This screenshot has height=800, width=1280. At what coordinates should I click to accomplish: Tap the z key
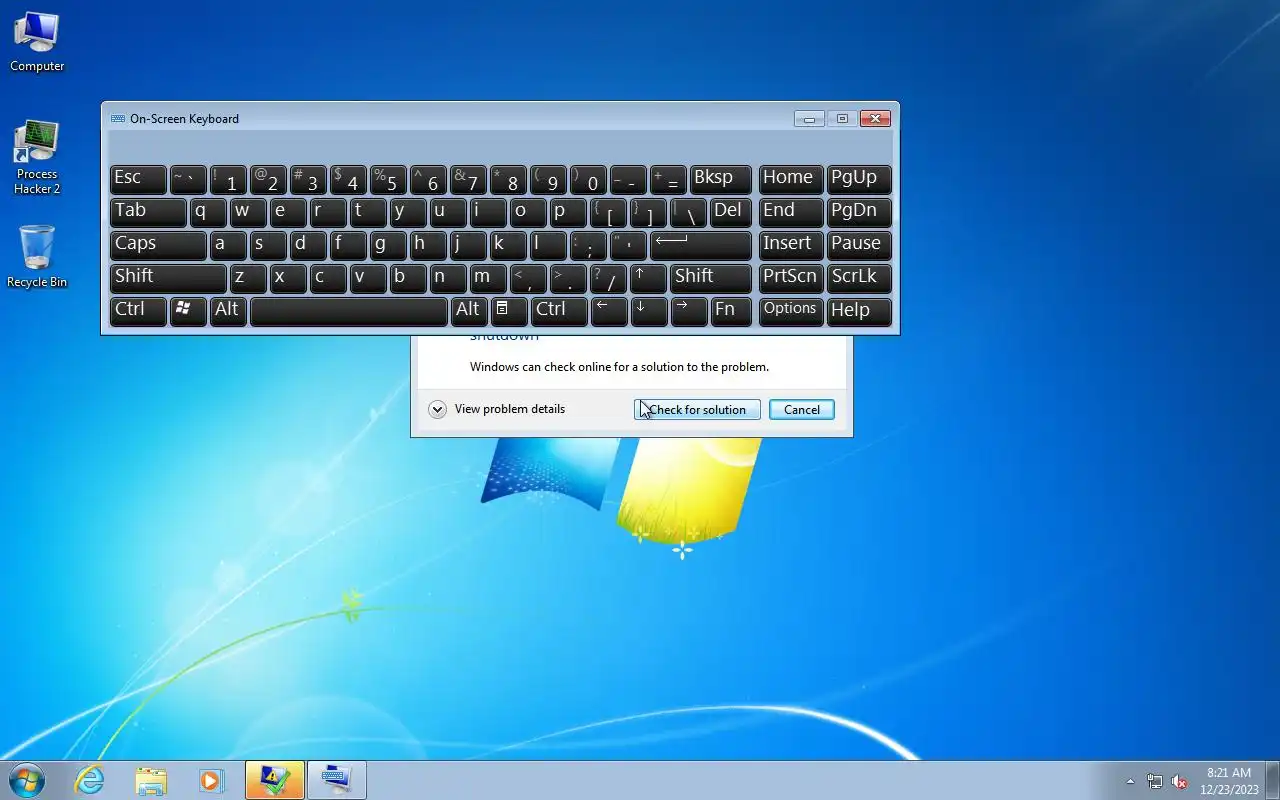click(248, 278)
